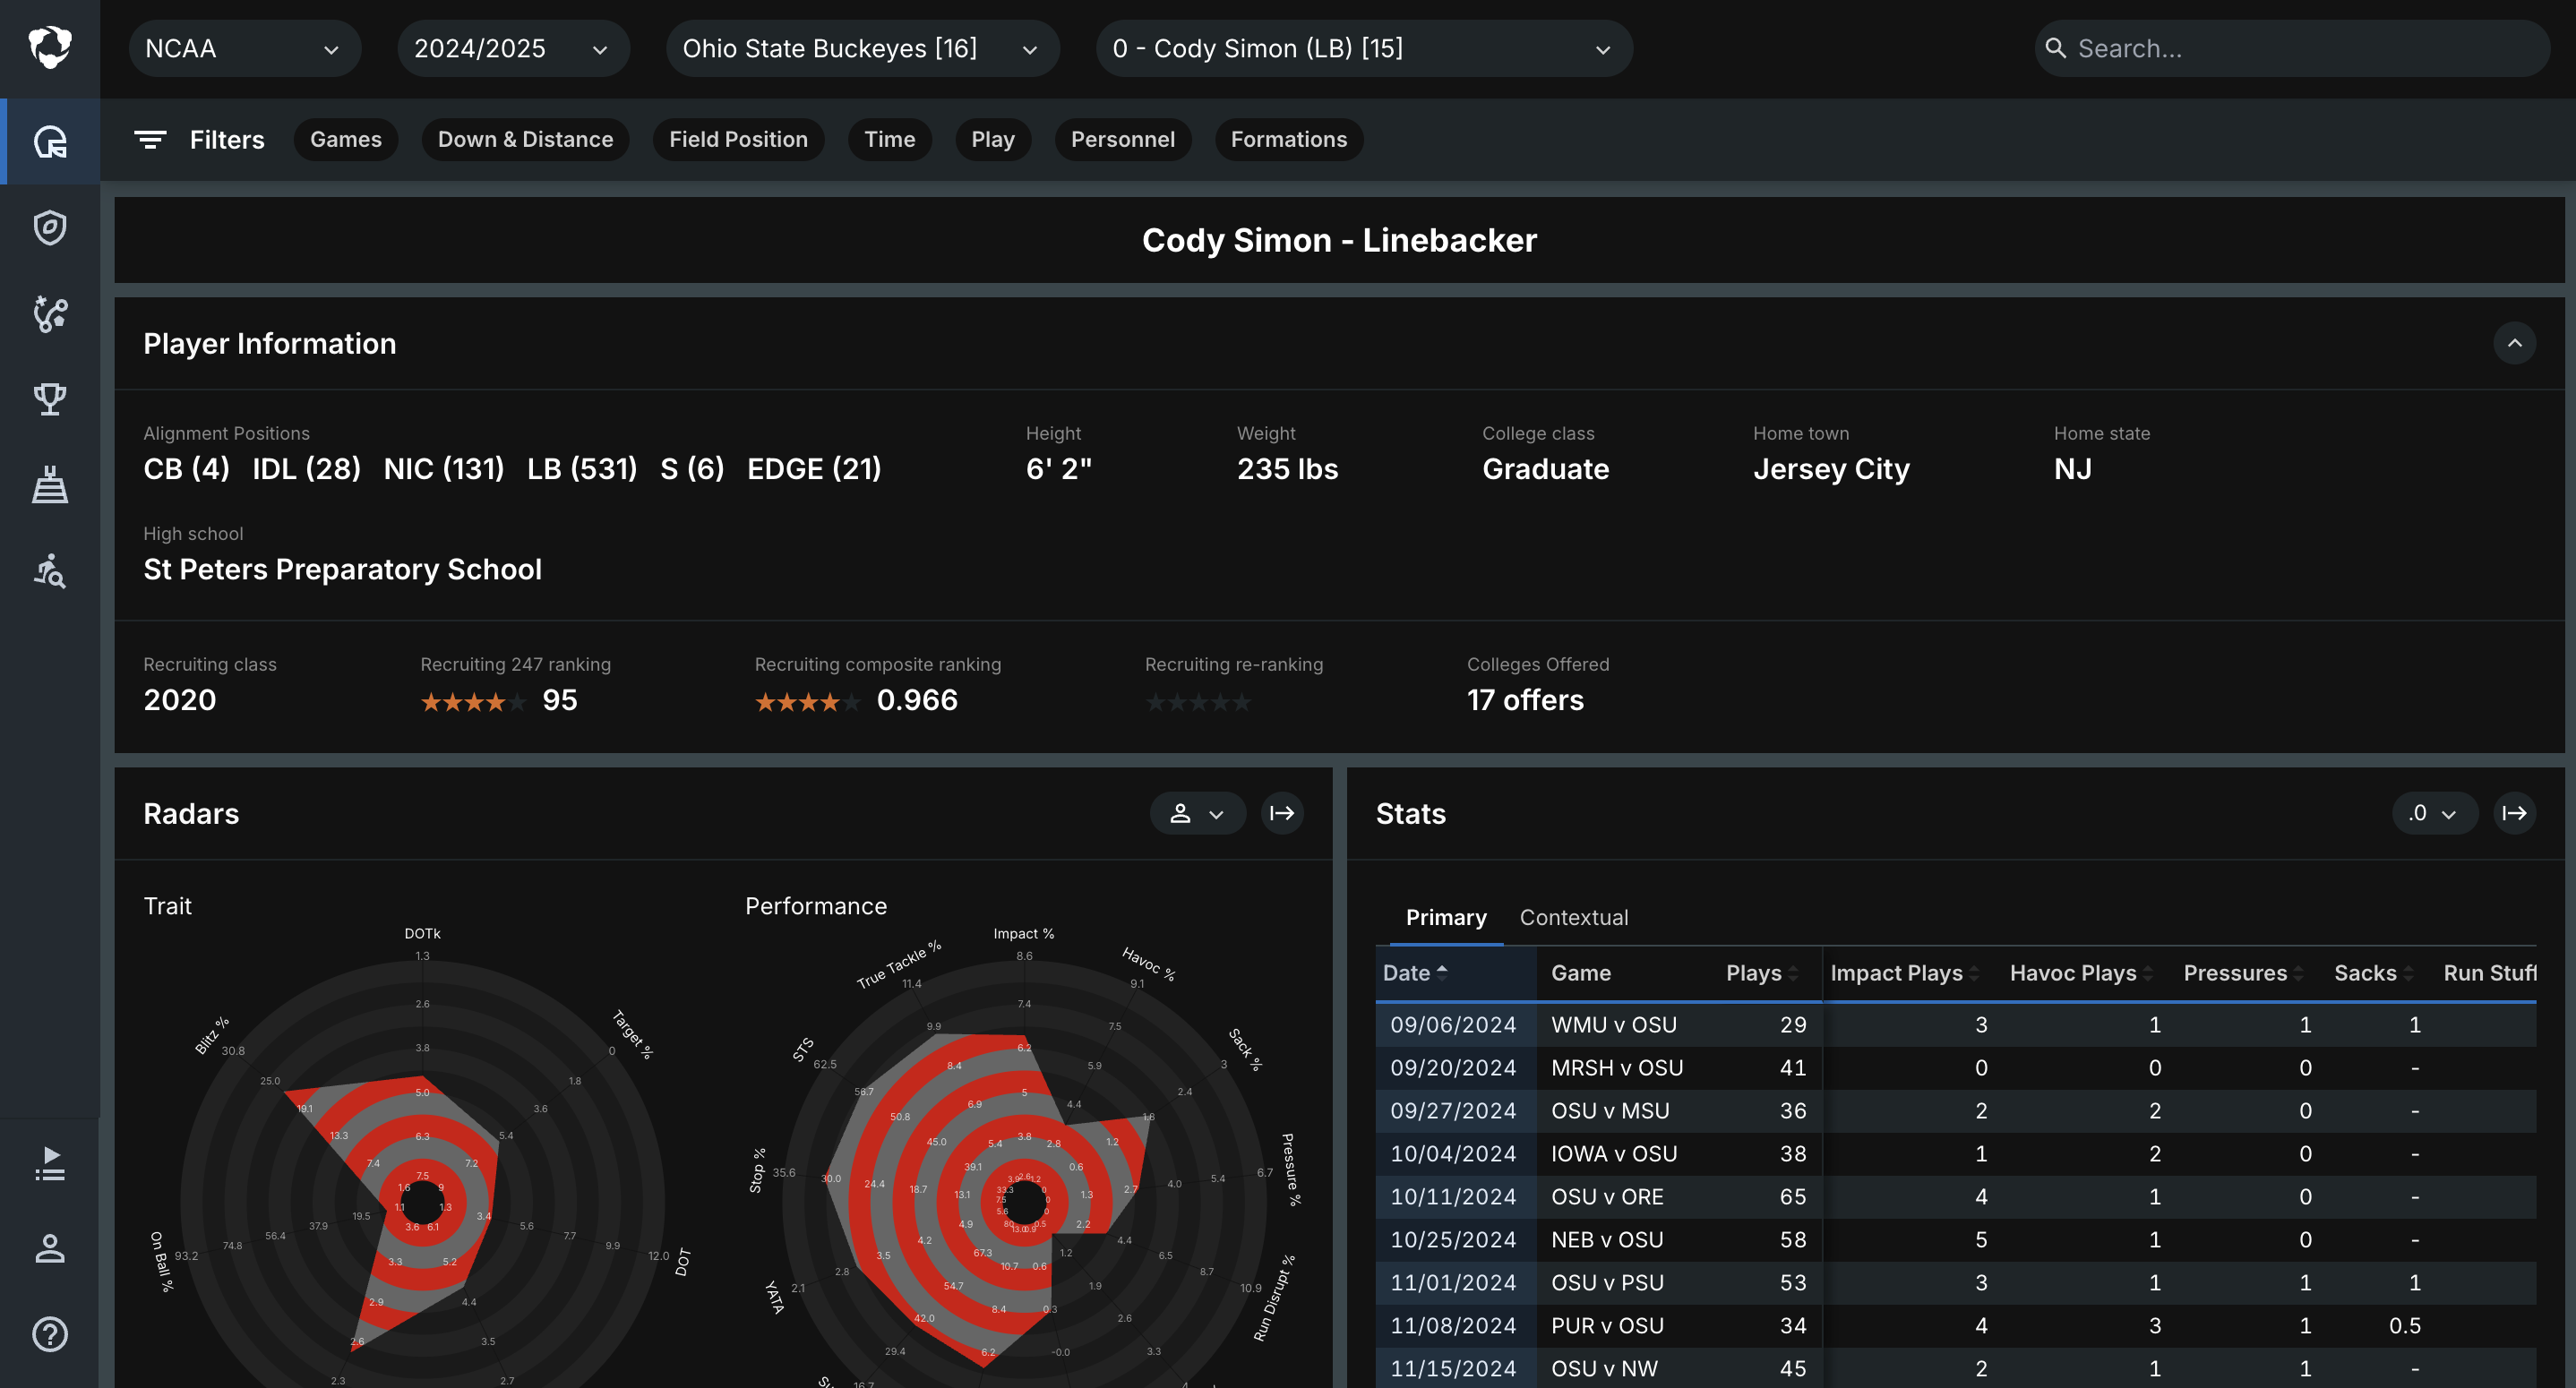This screenshot has width=2576, height=1388.
Task: Sort stats table by Sacks column
Action: pyautogui.click(x=2375, y=973)
